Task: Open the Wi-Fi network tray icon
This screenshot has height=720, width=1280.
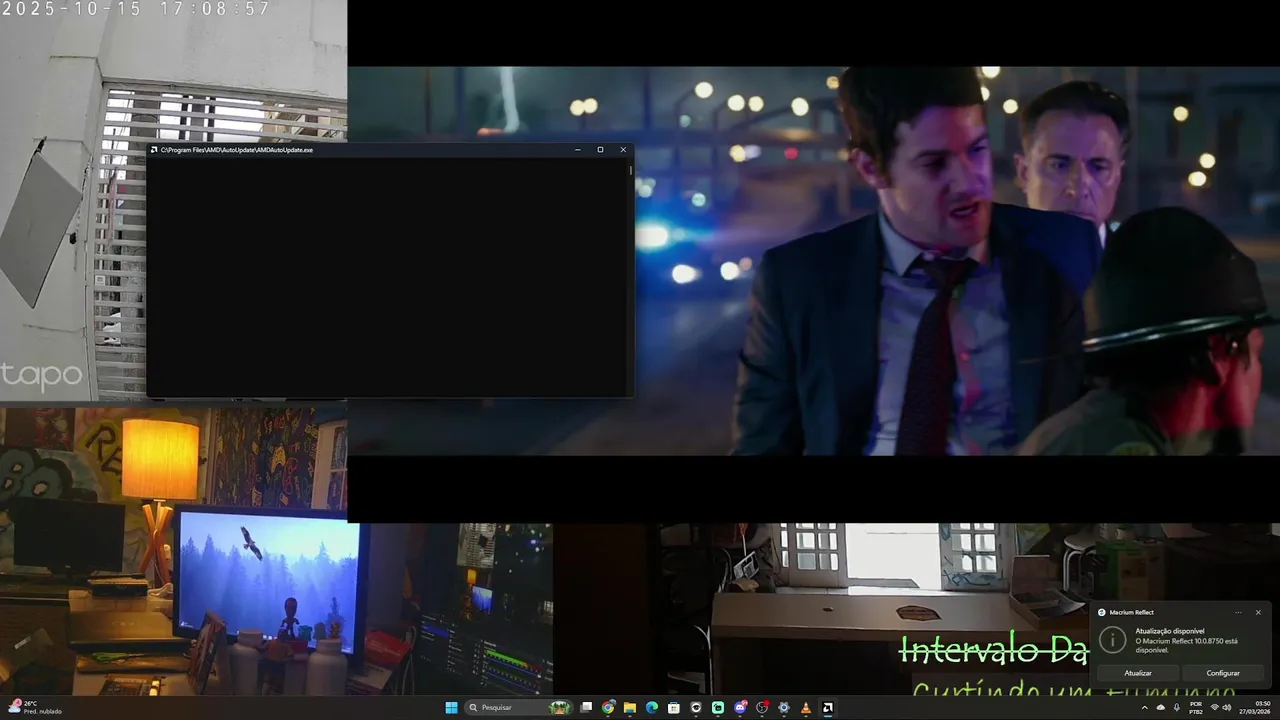Action: tap(1215, 708)
